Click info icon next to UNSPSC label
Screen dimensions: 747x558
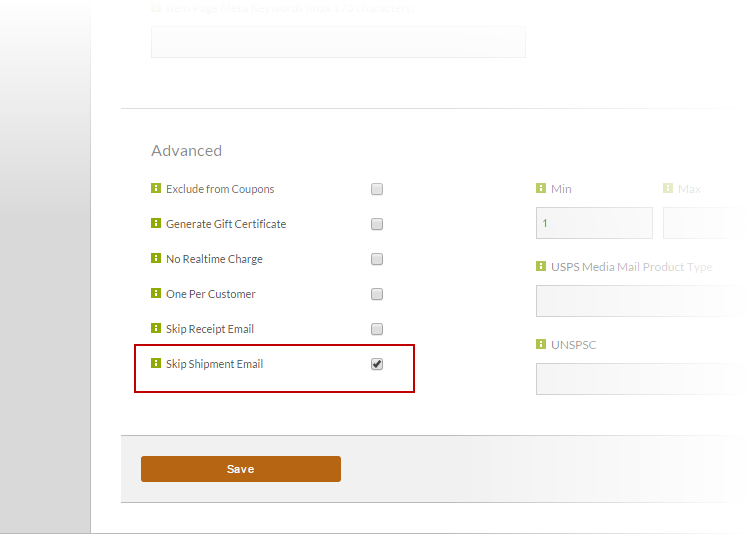(x=541, y=344)
